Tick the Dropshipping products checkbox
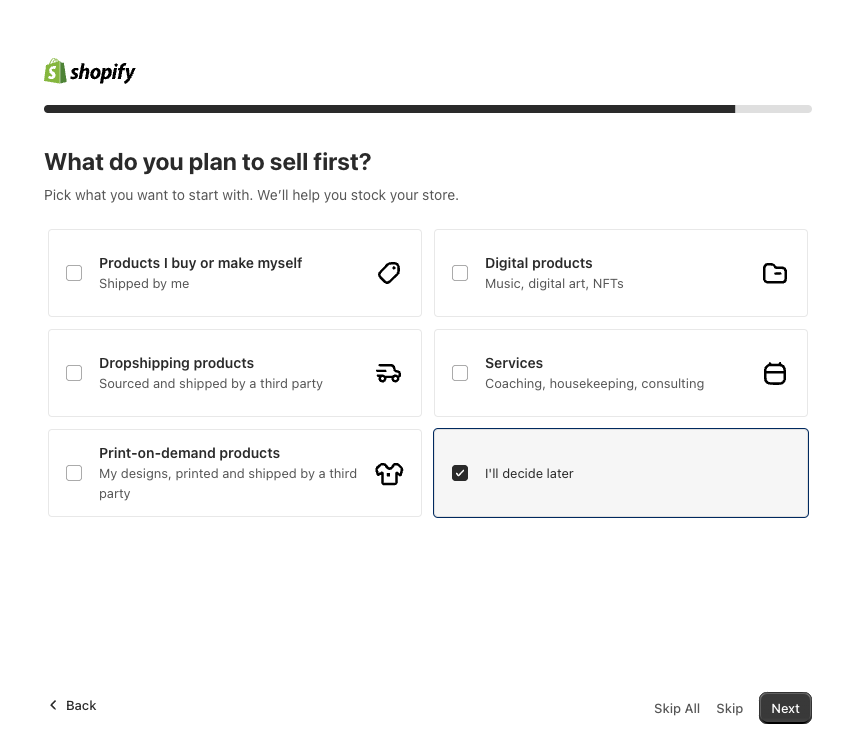 click(x=74, y=373)
